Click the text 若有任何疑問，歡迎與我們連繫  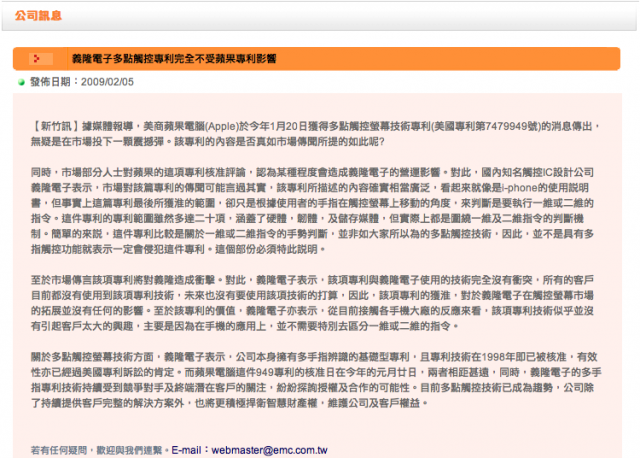[x=96, y=450]
